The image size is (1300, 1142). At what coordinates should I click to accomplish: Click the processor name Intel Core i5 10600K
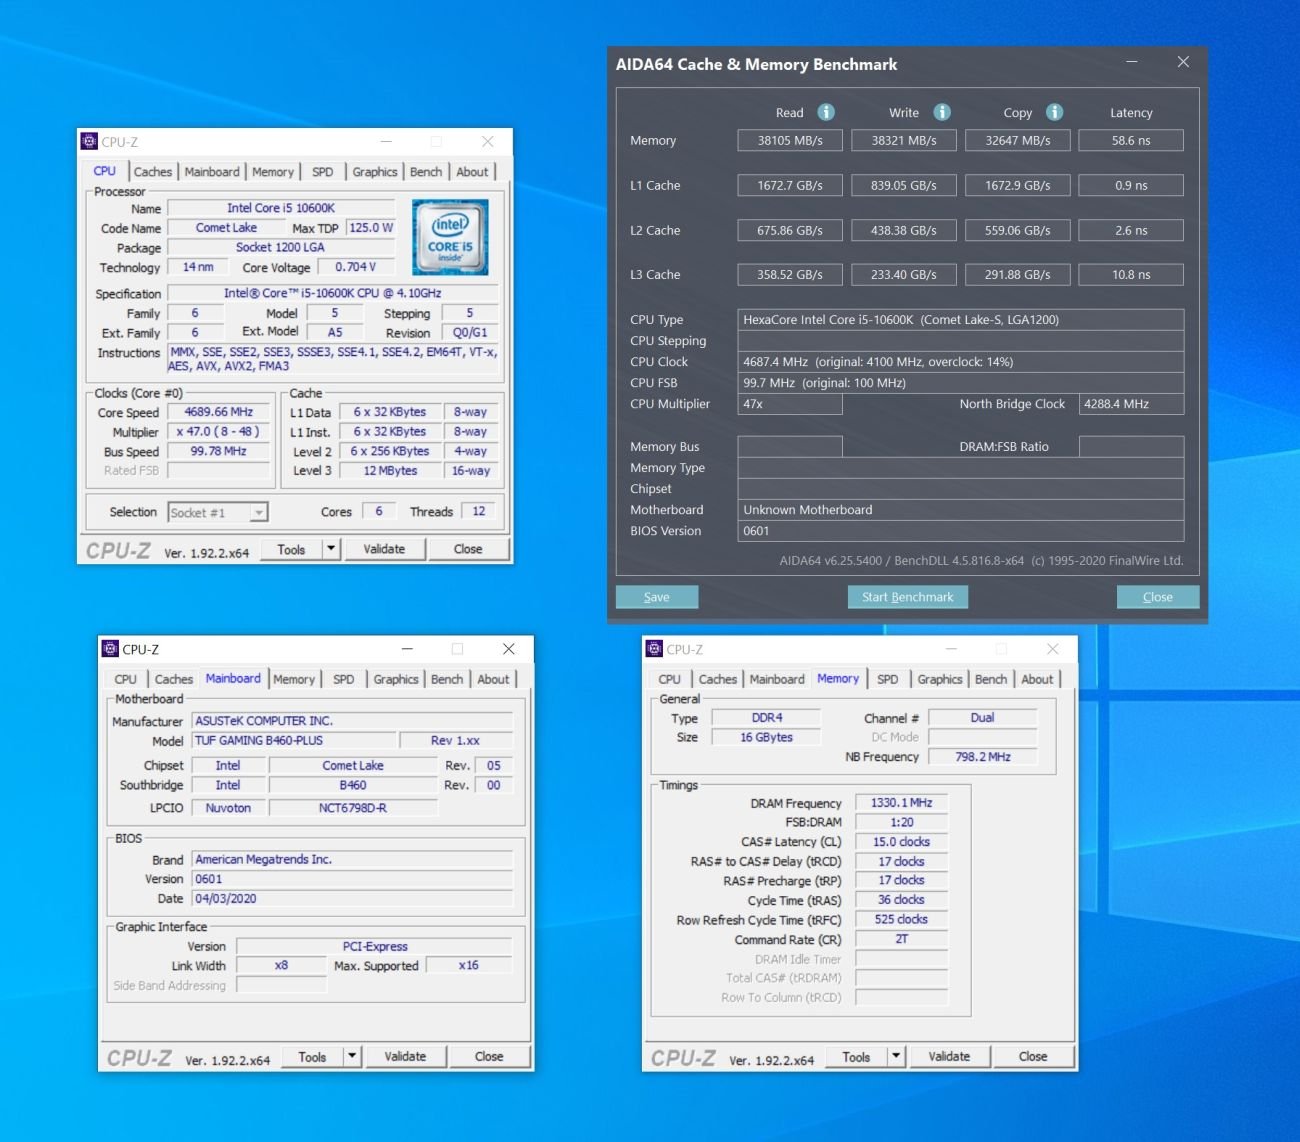(281, 208)
